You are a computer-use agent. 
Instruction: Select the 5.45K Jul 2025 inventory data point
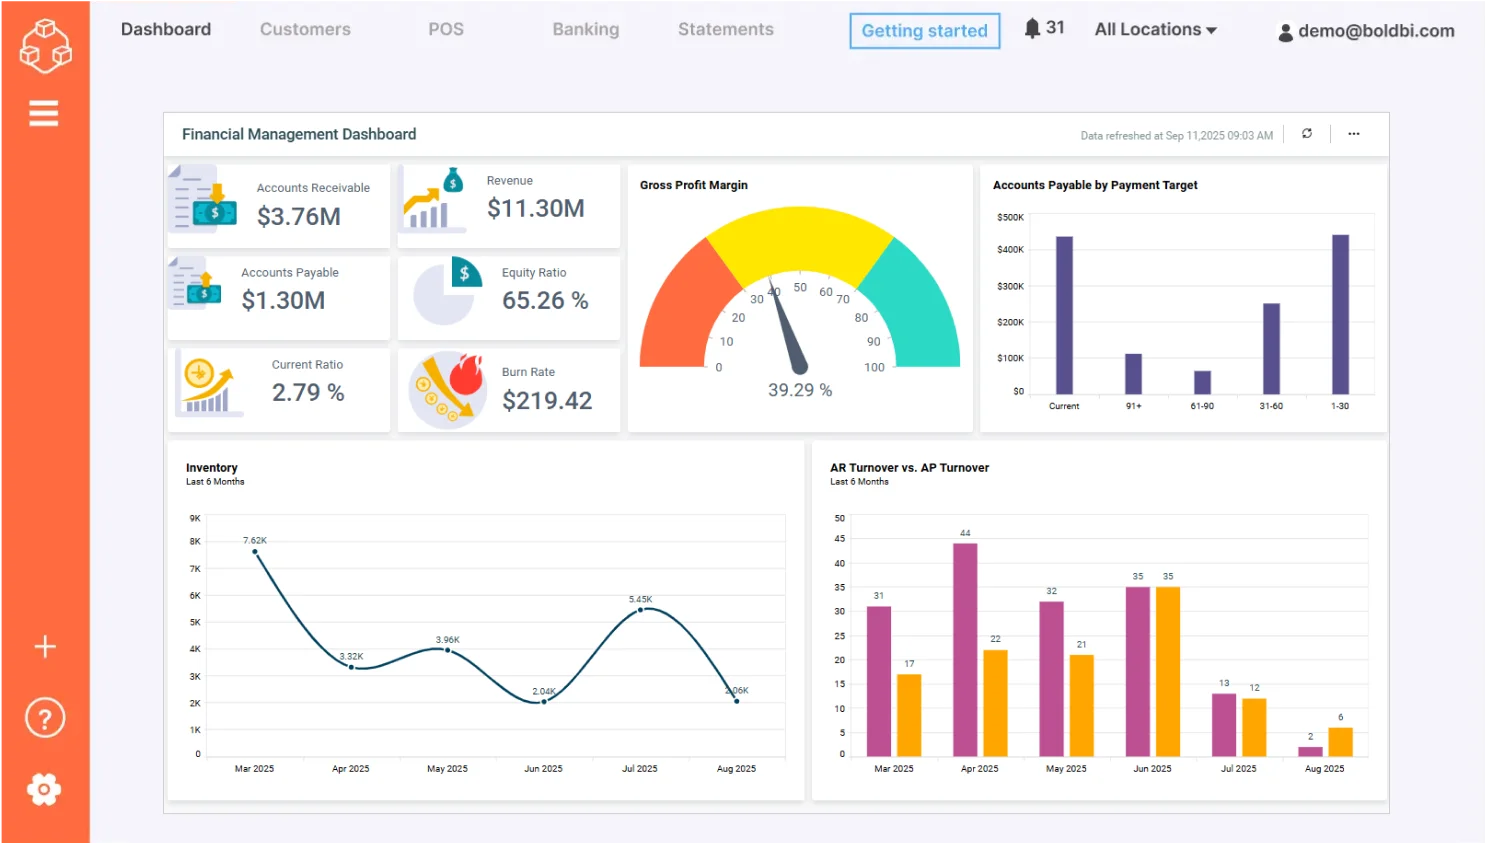[640, 611]
